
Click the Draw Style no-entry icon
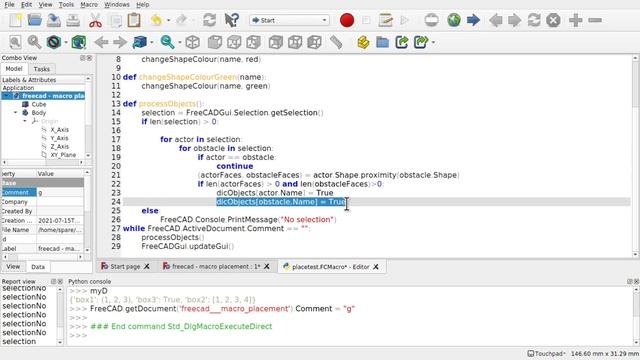click(x=53, y=42)
